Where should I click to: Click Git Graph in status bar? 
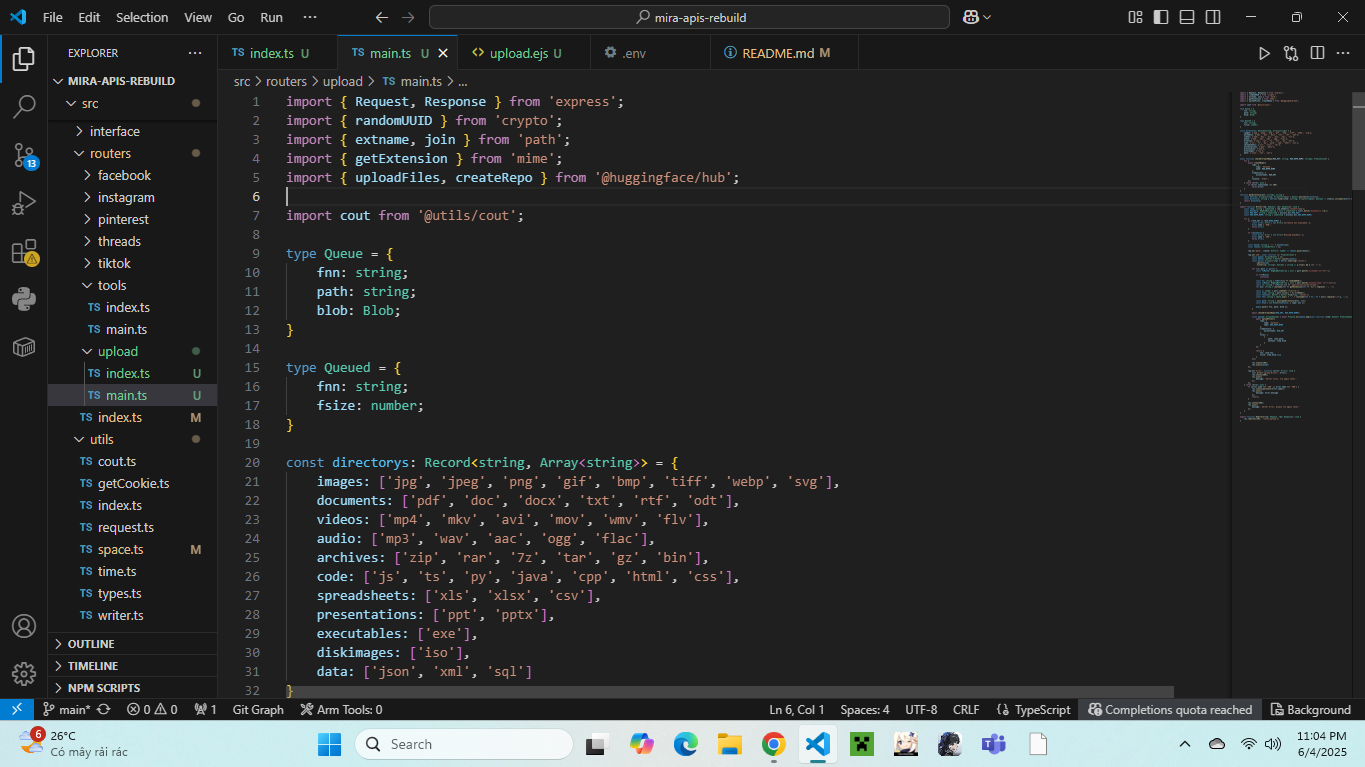[258, 709]
